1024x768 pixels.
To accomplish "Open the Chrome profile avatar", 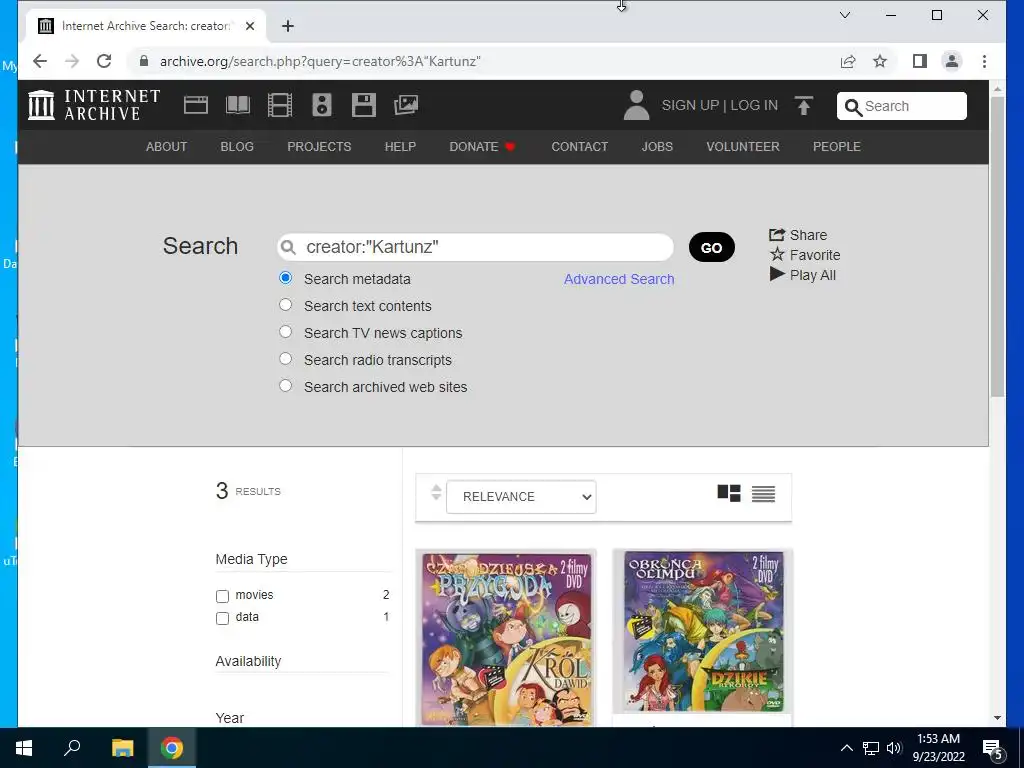I will pyautogui.click(x=952, y=61).
